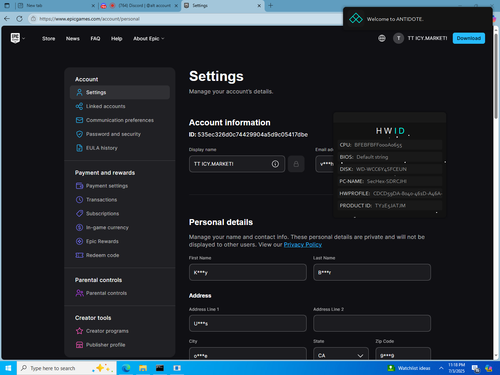500x375 pixels.
Task: Open the language globe icon
Action: click(382, 38)
